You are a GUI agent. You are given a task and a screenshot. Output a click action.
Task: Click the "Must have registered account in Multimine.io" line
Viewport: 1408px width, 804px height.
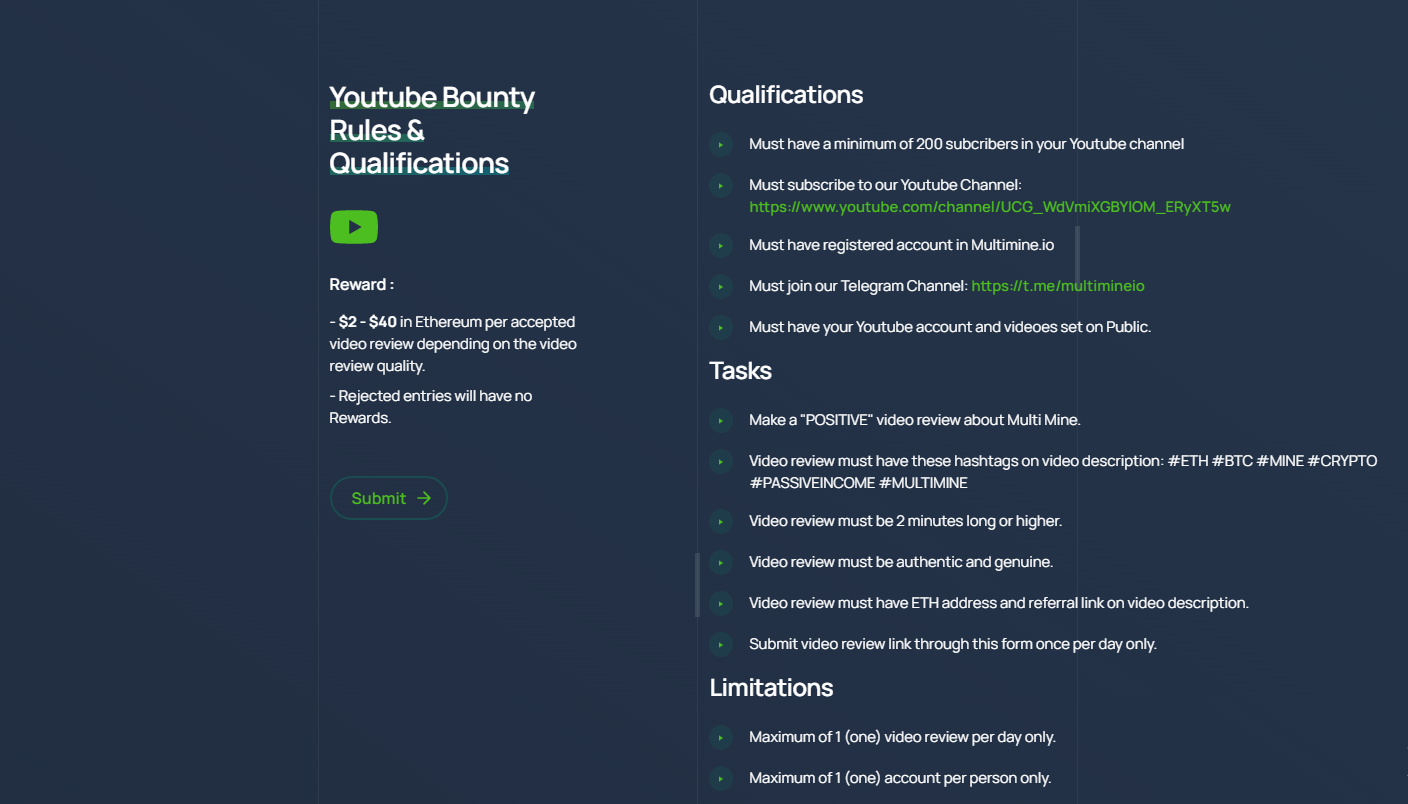click(901, 245)
